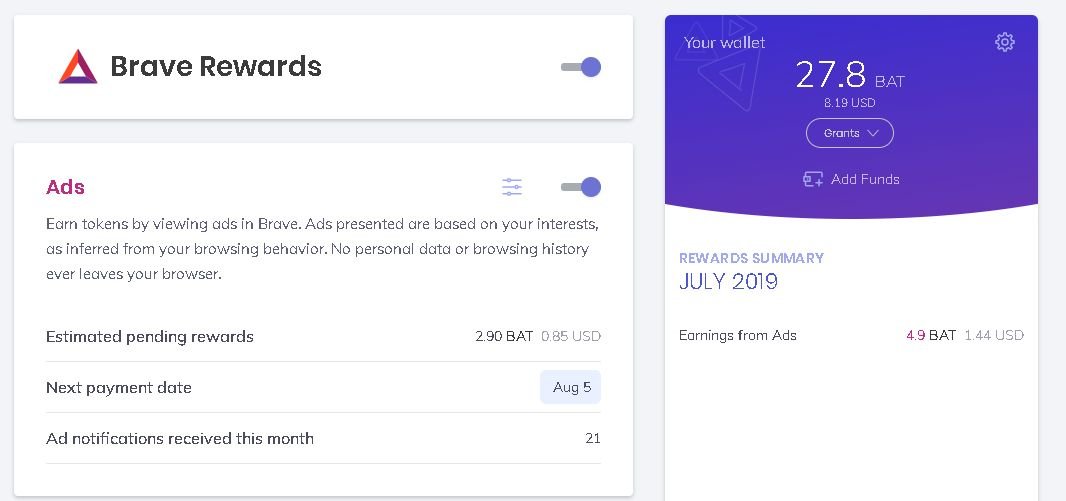Click the Add Funds link

(x=851, y=179)
